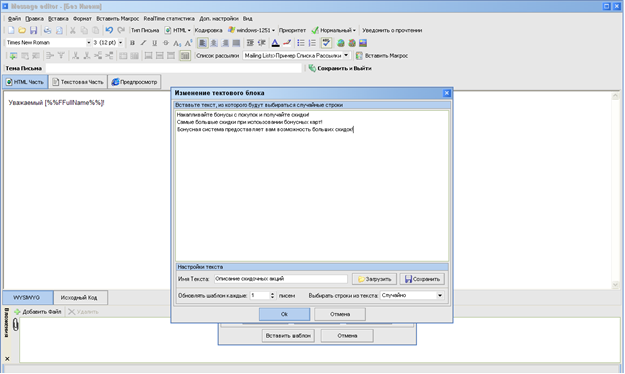Image resolution: width=625 pixels, height=374 pixels.
Task: Open the RealTime статистика menu
Action: [169, 19]
